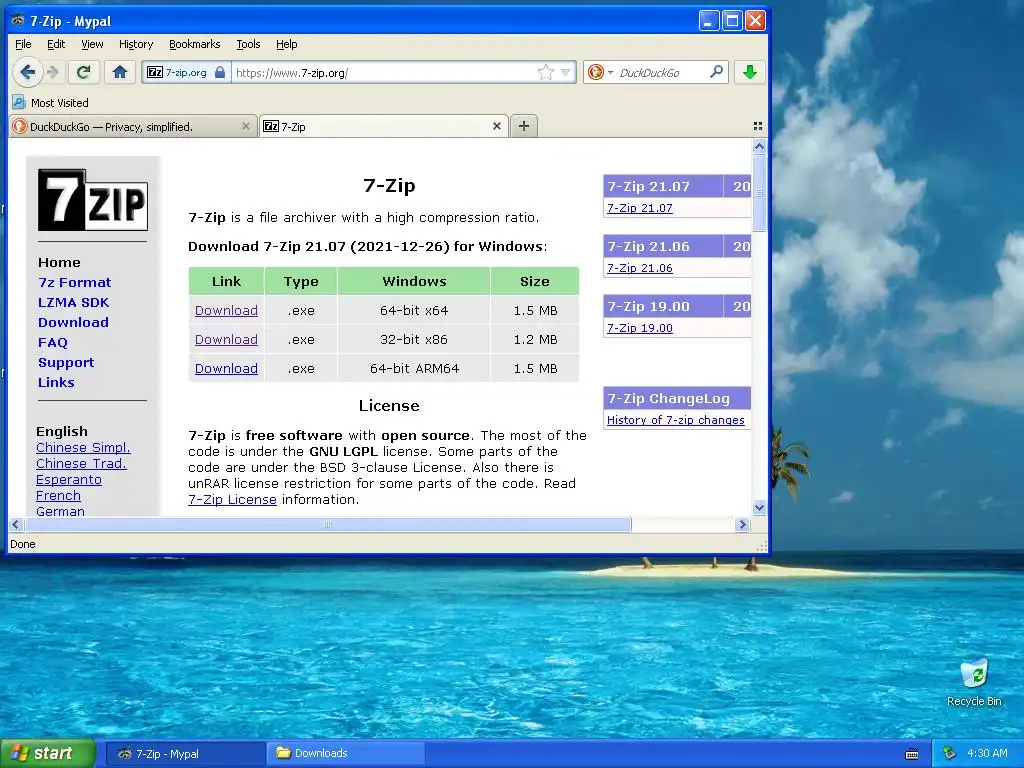The height and width of the screenshot is (768, 1024).
Task: Switch to DuckDuckGo tab
Action: click(x=133, y=127)
